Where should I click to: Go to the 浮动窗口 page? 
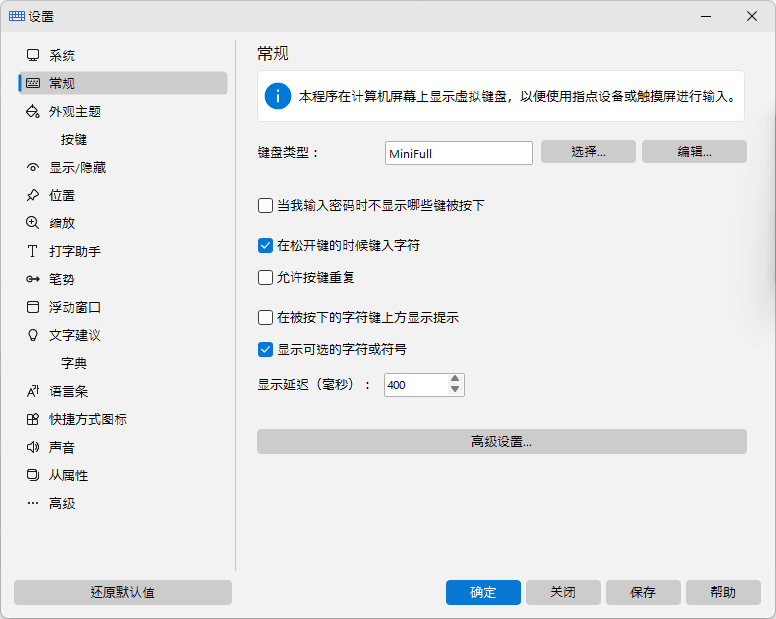(123, 307)
